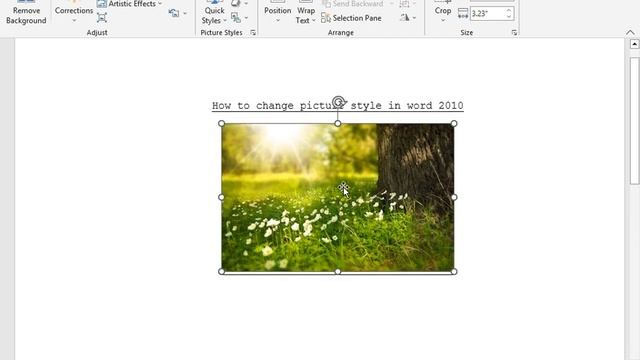This screenshot has width=640, height=360.
Task: Click the vertical scrollbar up arrow
Action: (x=634, y=44)
